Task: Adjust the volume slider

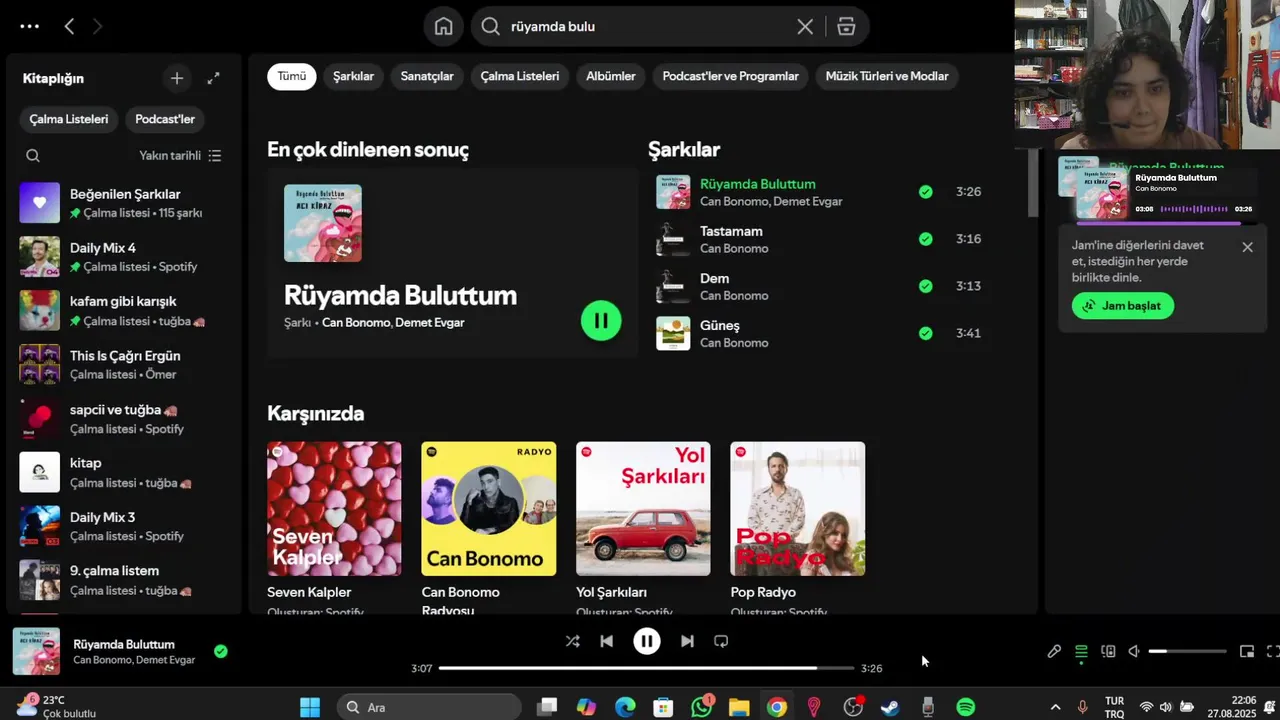Action: [1187, 651]
